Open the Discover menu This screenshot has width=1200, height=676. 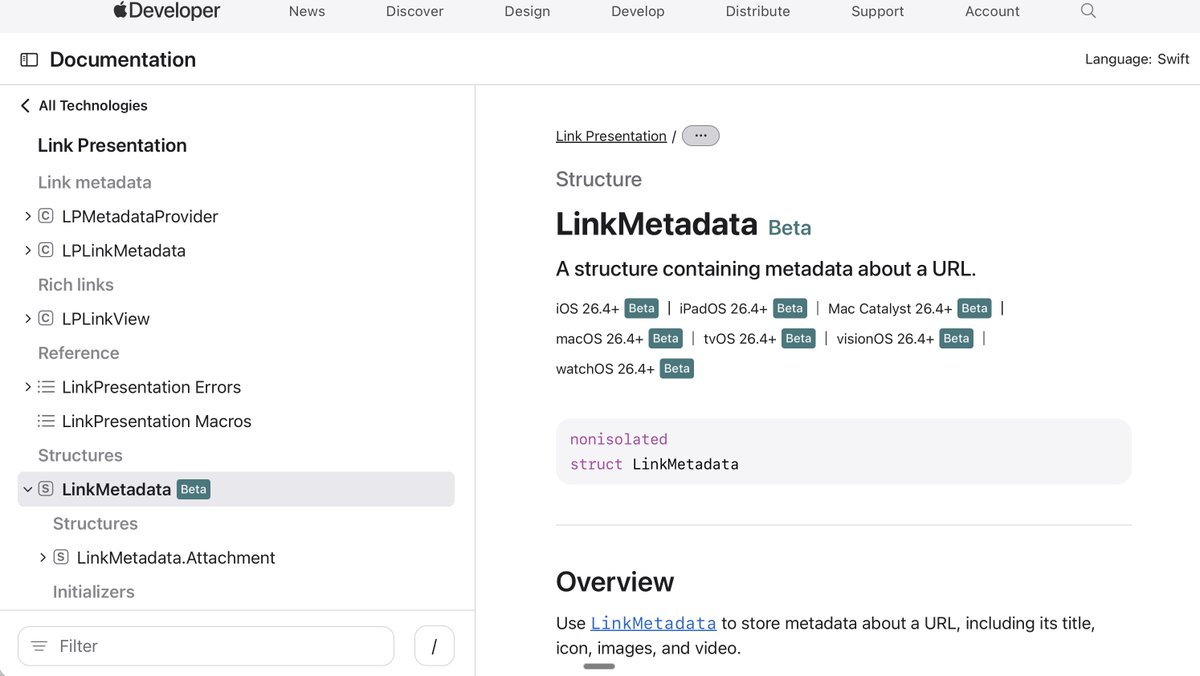point(415,11)
